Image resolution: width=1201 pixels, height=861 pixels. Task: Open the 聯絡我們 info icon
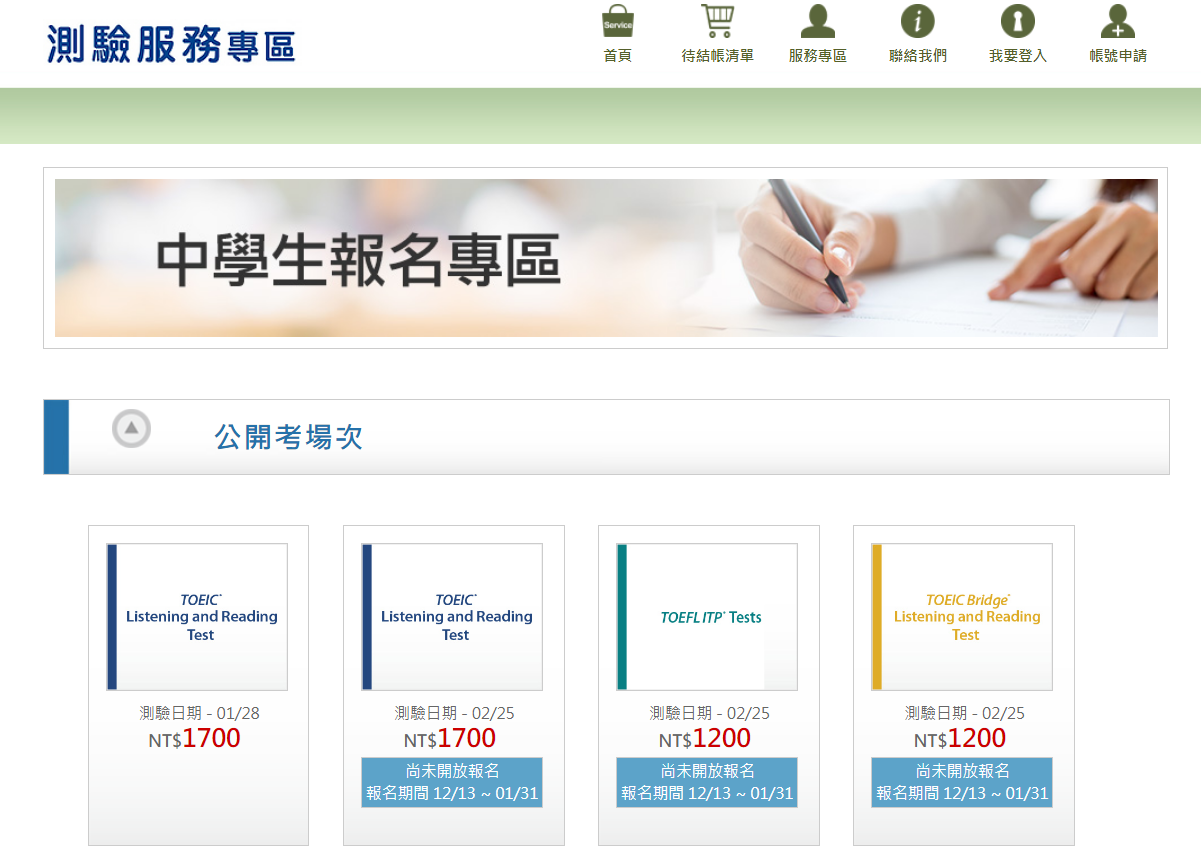pos(917,21)
